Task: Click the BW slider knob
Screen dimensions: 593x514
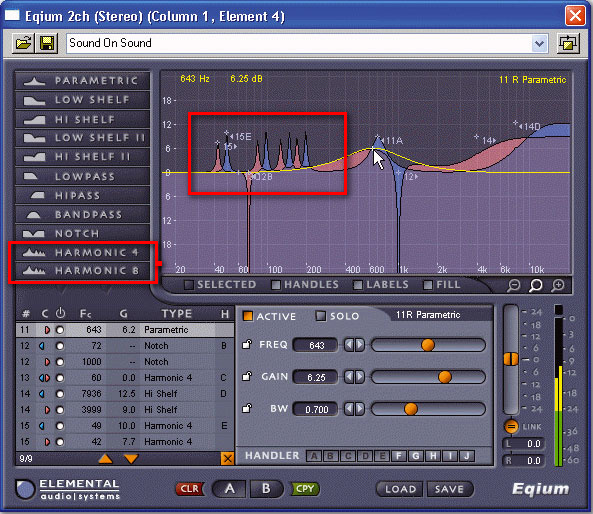Action: [x=411, y=409]
